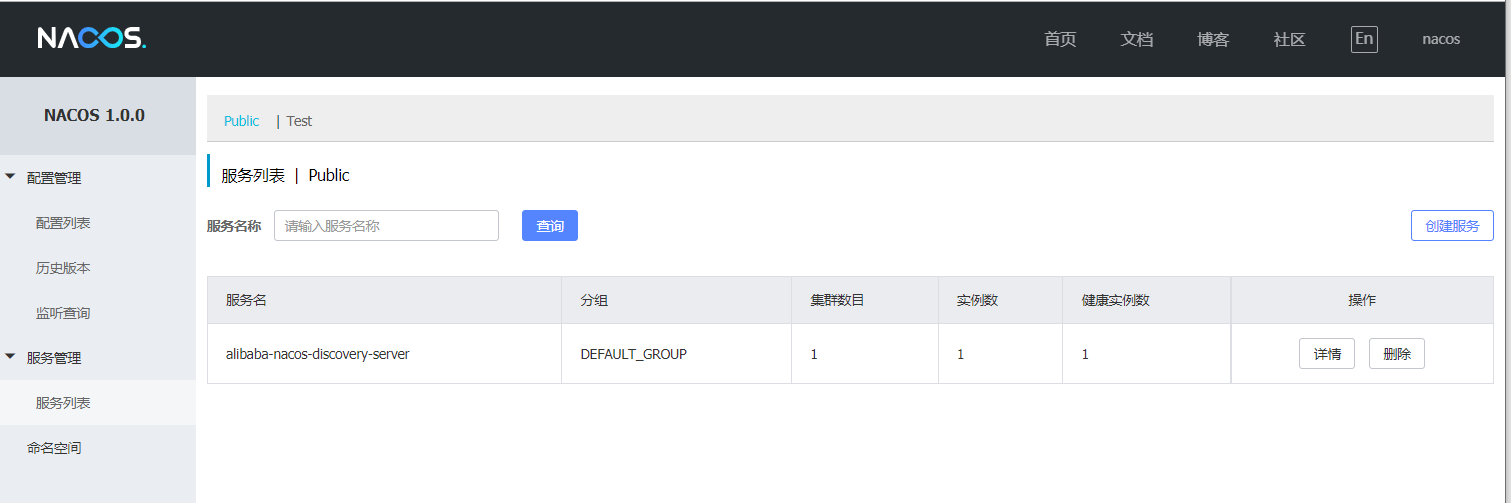The height and width of the screenshot is (503, 1511).
Task: Open 文档 in top navigation
Action: click(1137, 40)
